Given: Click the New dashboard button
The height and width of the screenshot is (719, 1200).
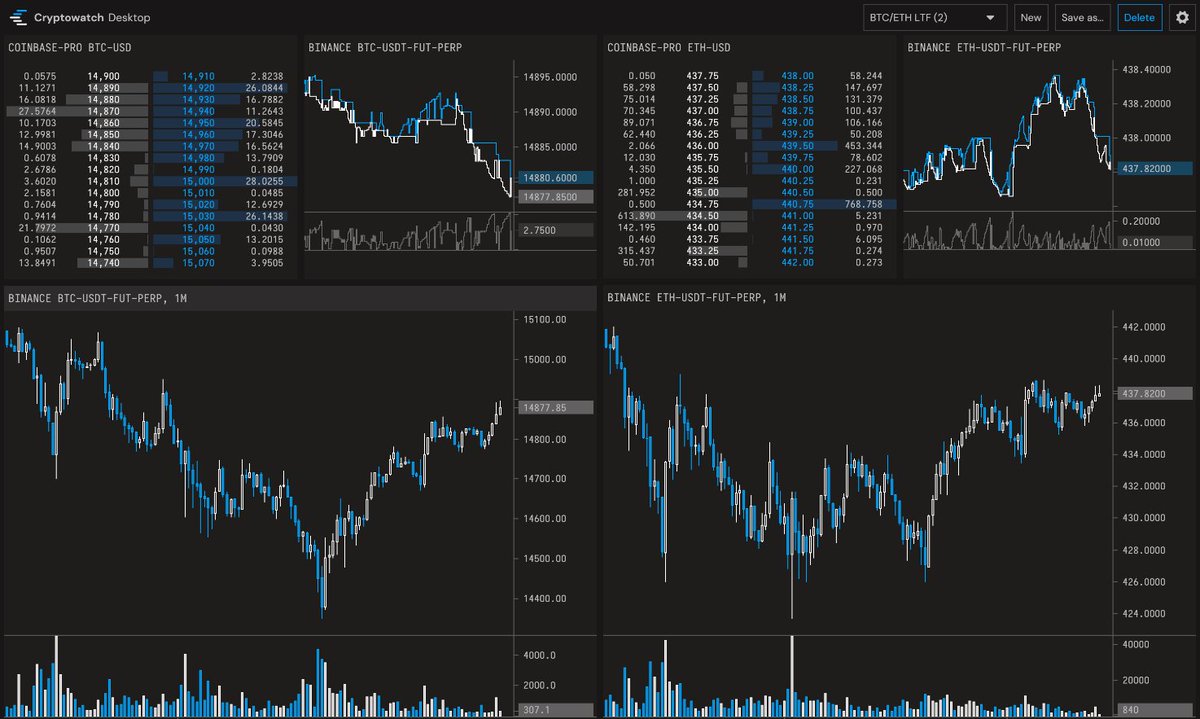Looking at the screenshot, I should tap(1031, 17).
